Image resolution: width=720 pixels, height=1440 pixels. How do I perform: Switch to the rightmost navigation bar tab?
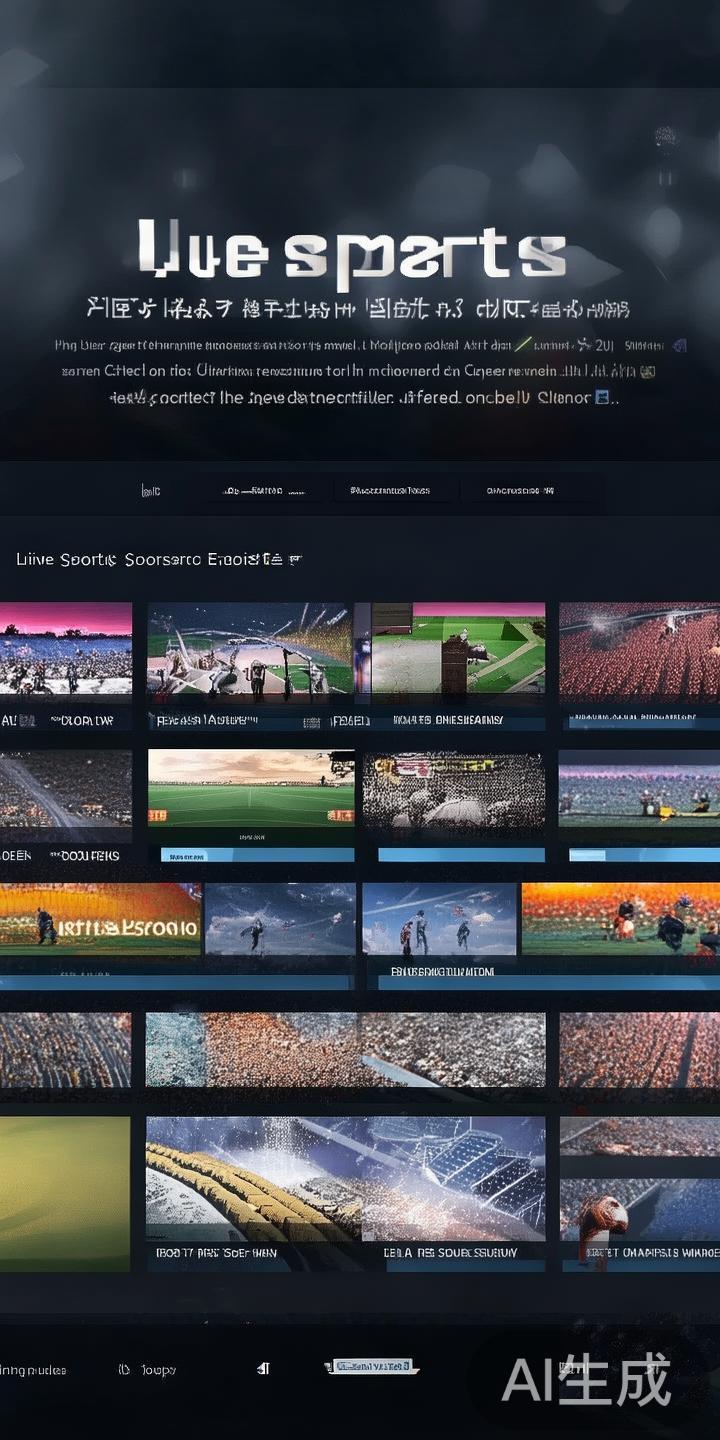[520, 491]
